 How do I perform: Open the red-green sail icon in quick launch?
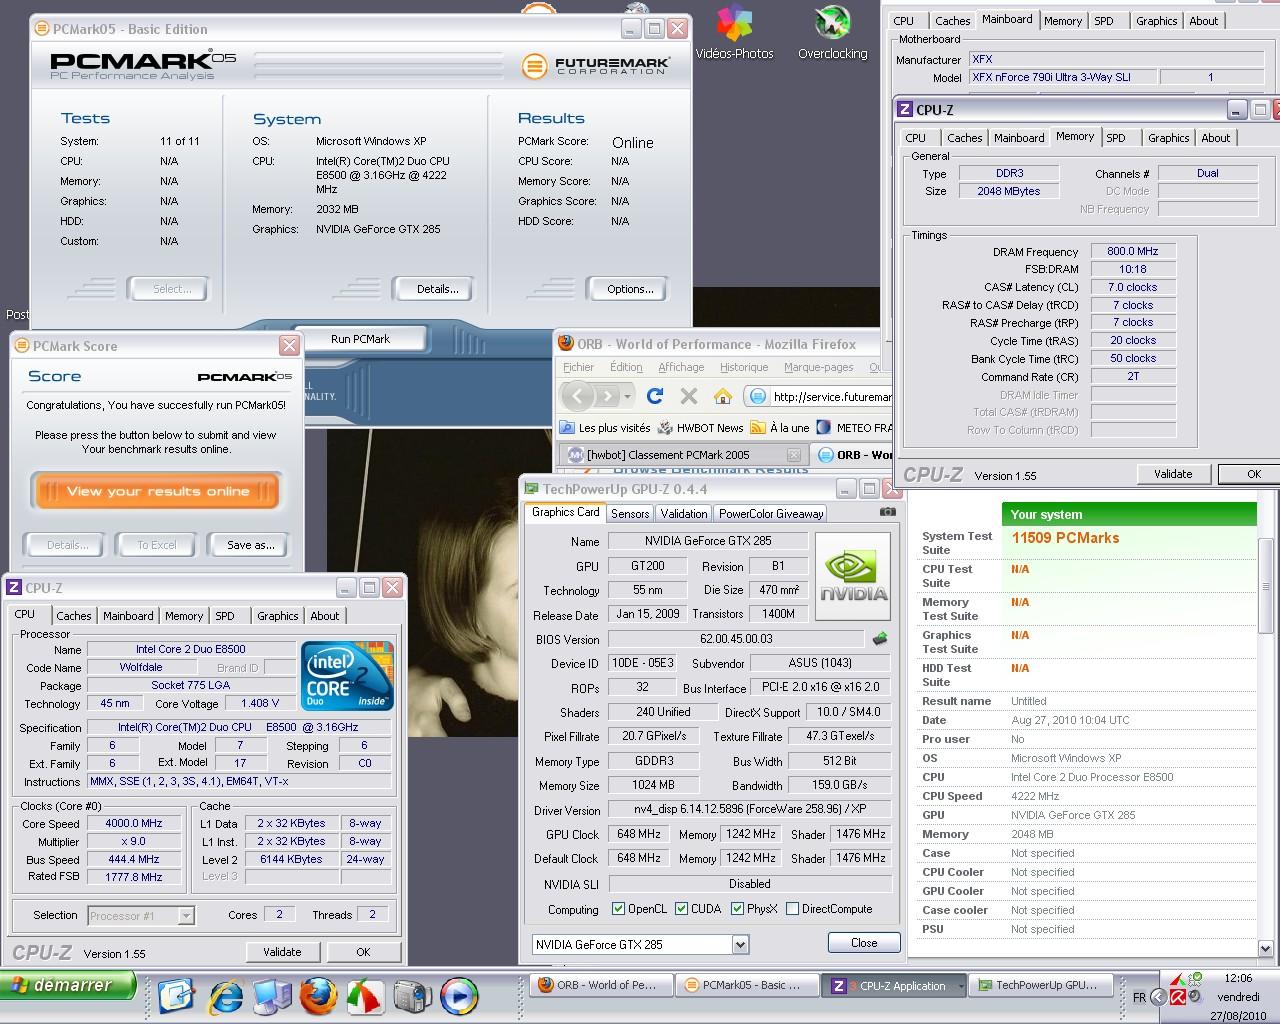tap(365, 995)
